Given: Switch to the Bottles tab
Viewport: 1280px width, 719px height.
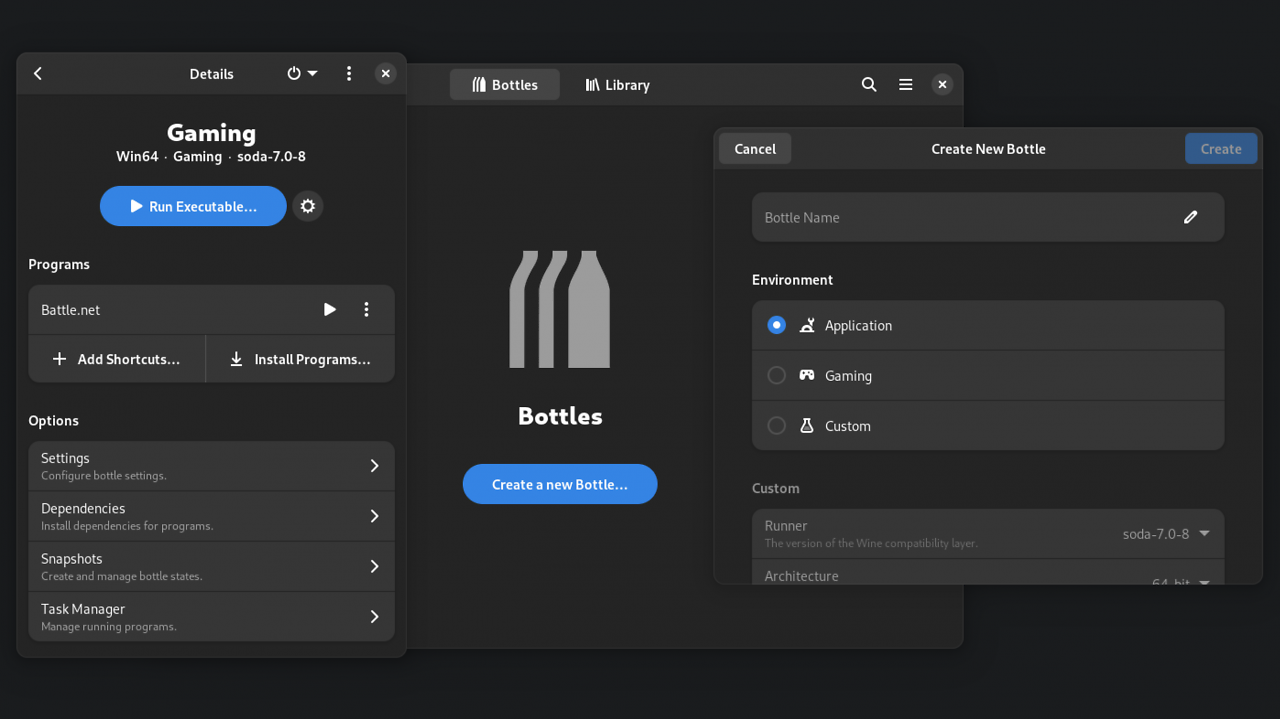Looking at the screenshot, I should point(505,85).
